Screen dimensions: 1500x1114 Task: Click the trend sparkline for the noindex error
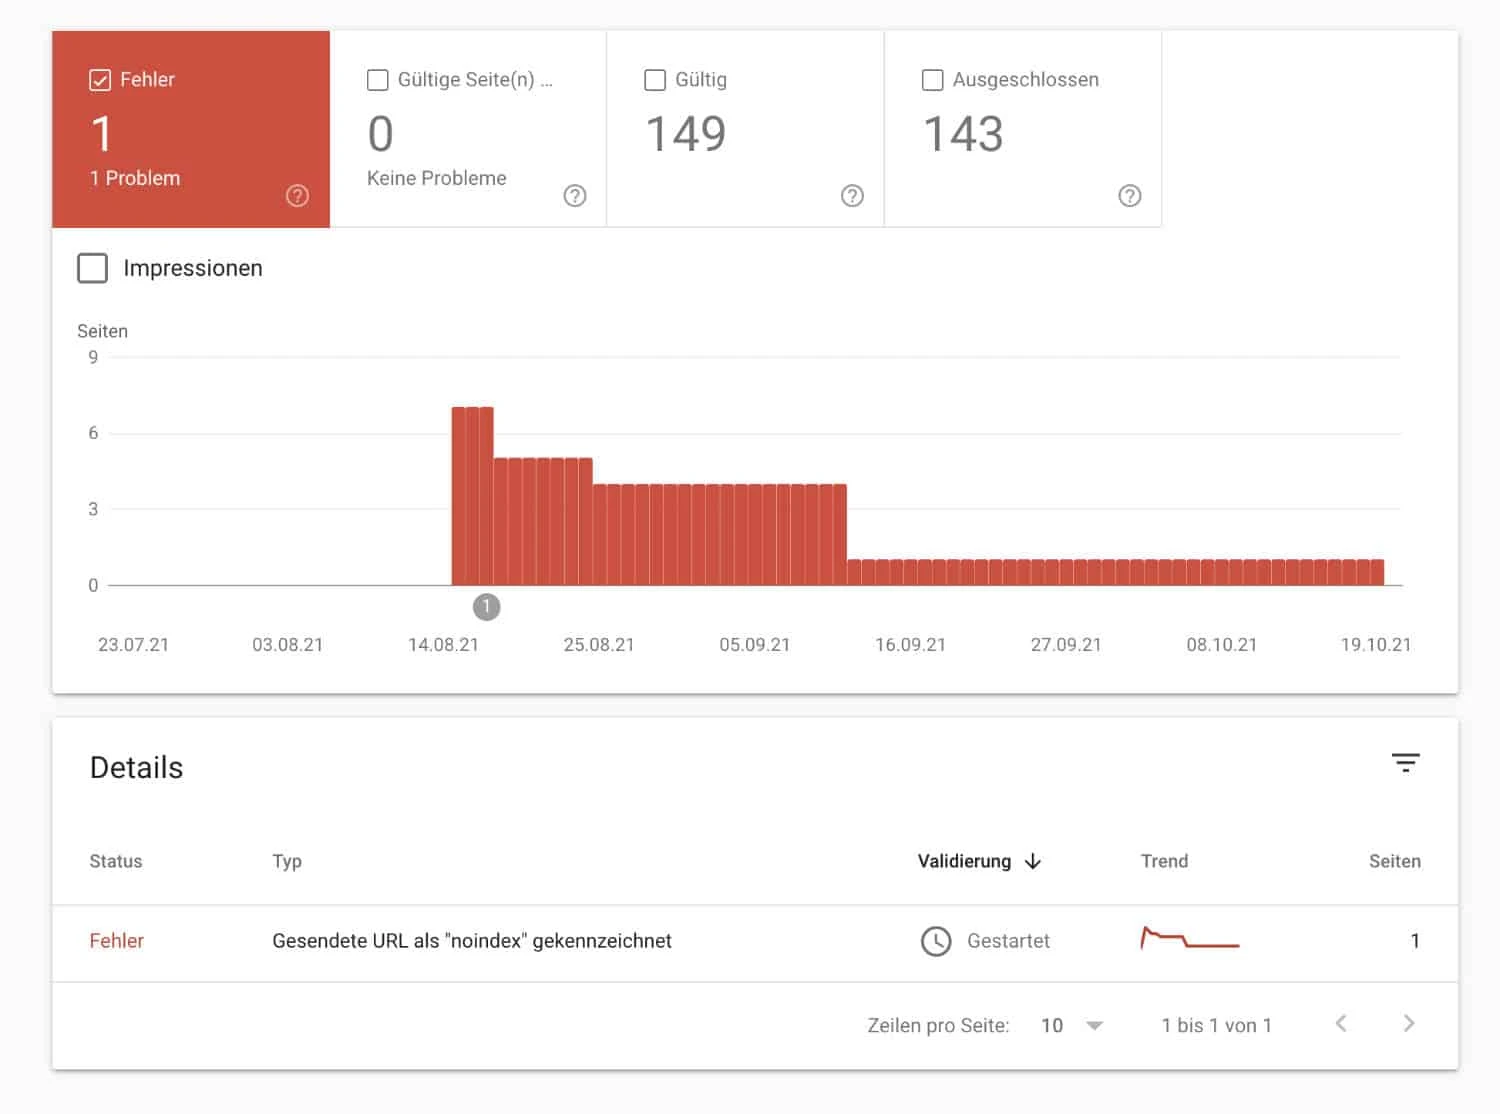(1189, 940)
